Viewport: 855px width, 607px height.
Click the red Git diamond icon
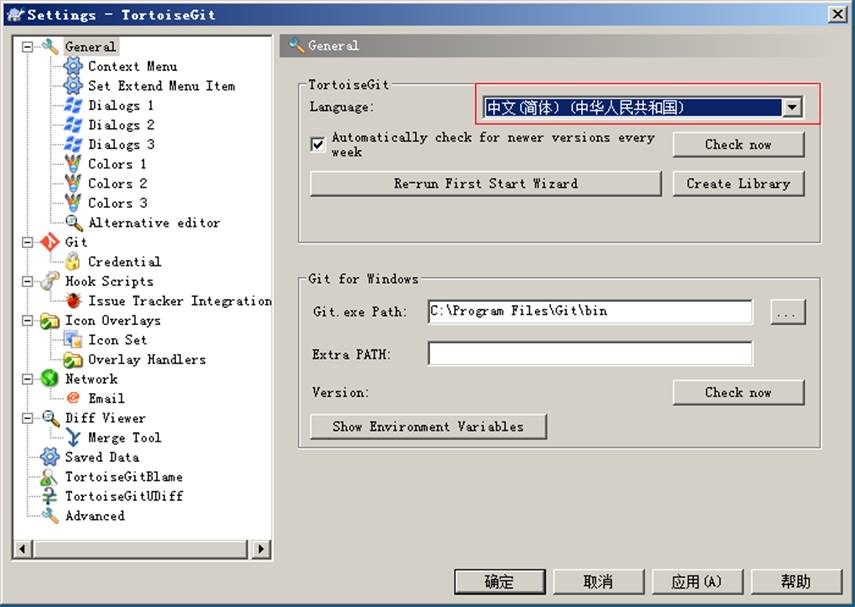pyautogui.click(x=50, y=242)
